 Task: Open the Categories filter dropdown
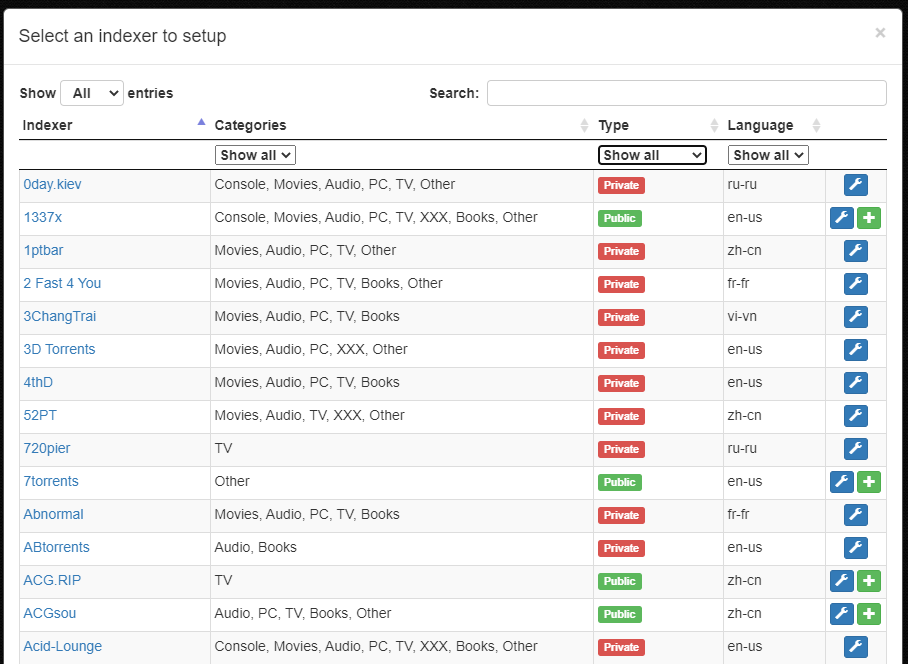point(254,155)
